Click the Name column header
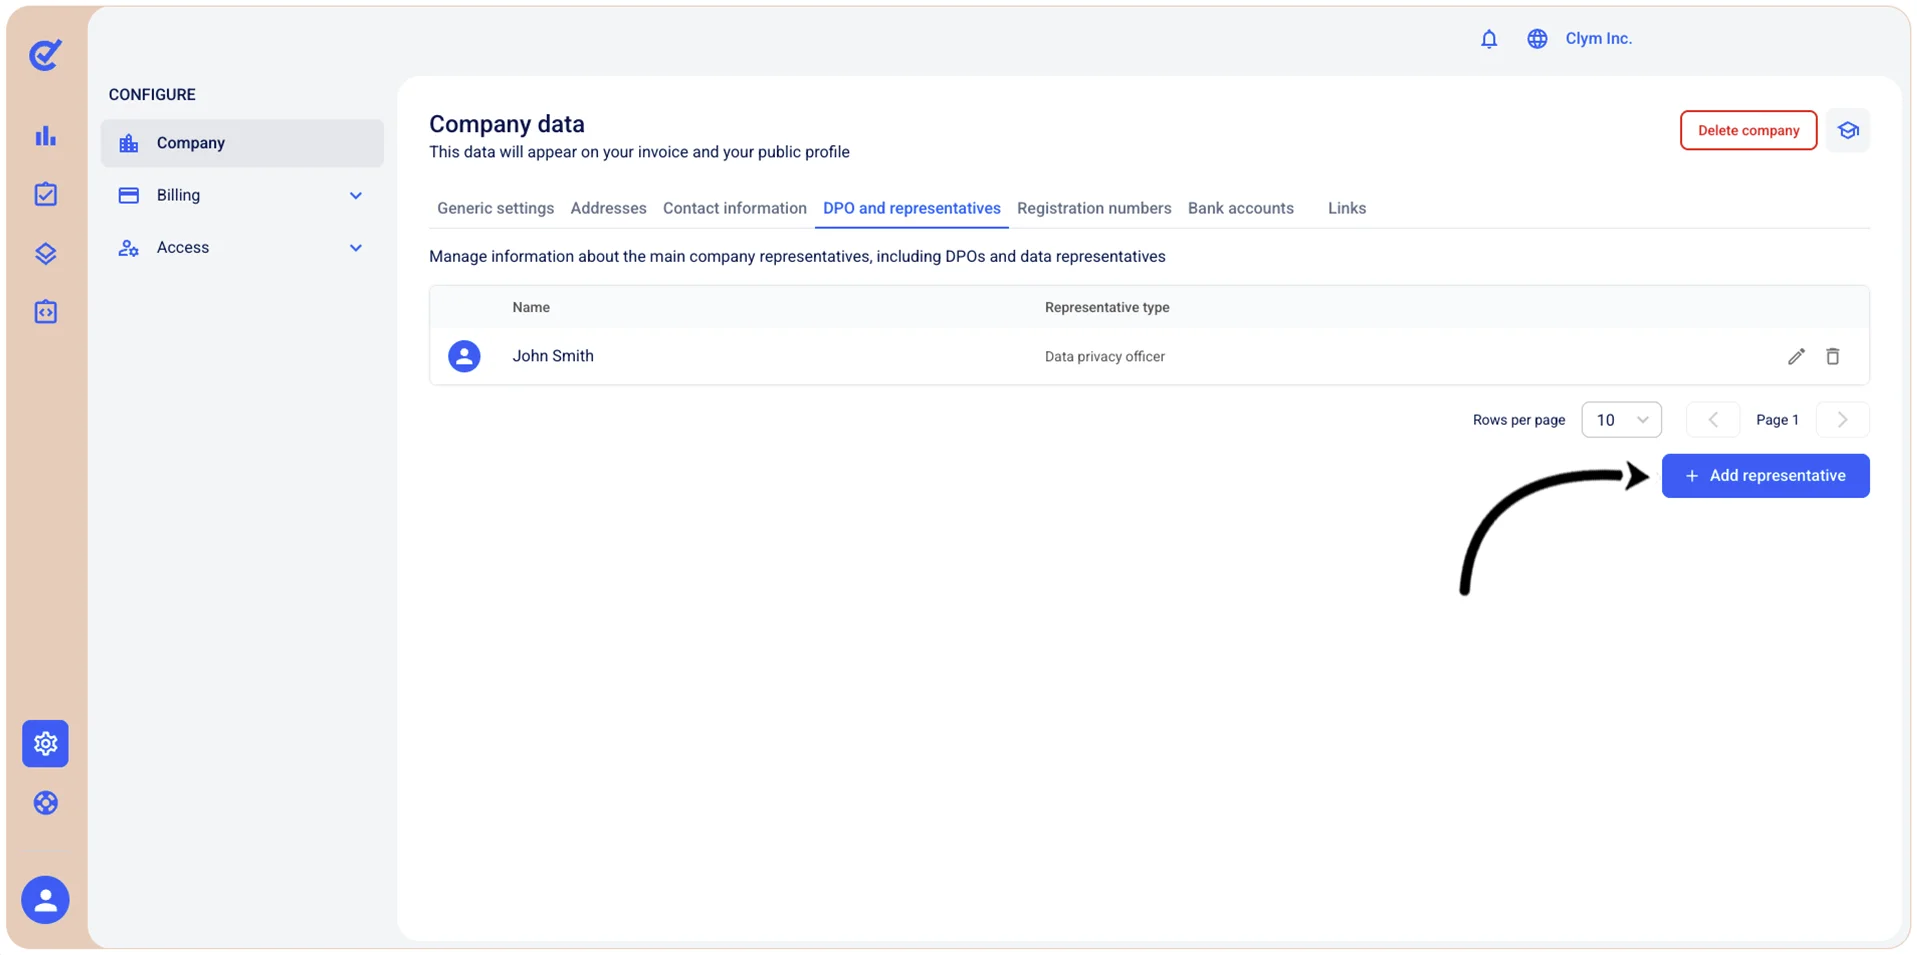 coord(531,307)
